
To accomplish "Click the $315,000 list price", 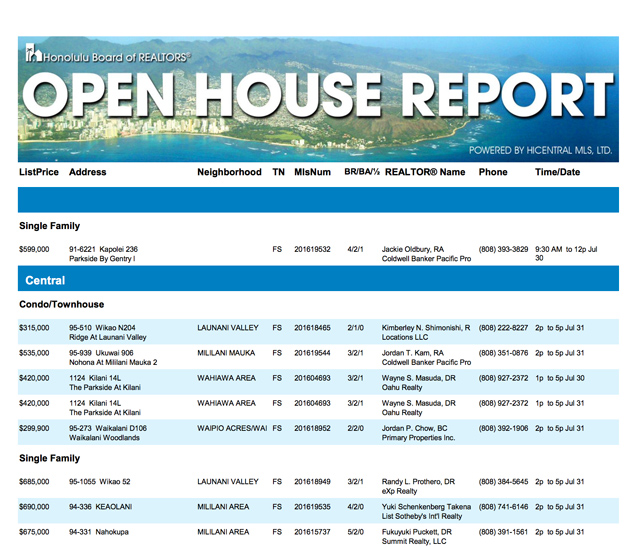I will pyautogui.click(x=34, y=328).
